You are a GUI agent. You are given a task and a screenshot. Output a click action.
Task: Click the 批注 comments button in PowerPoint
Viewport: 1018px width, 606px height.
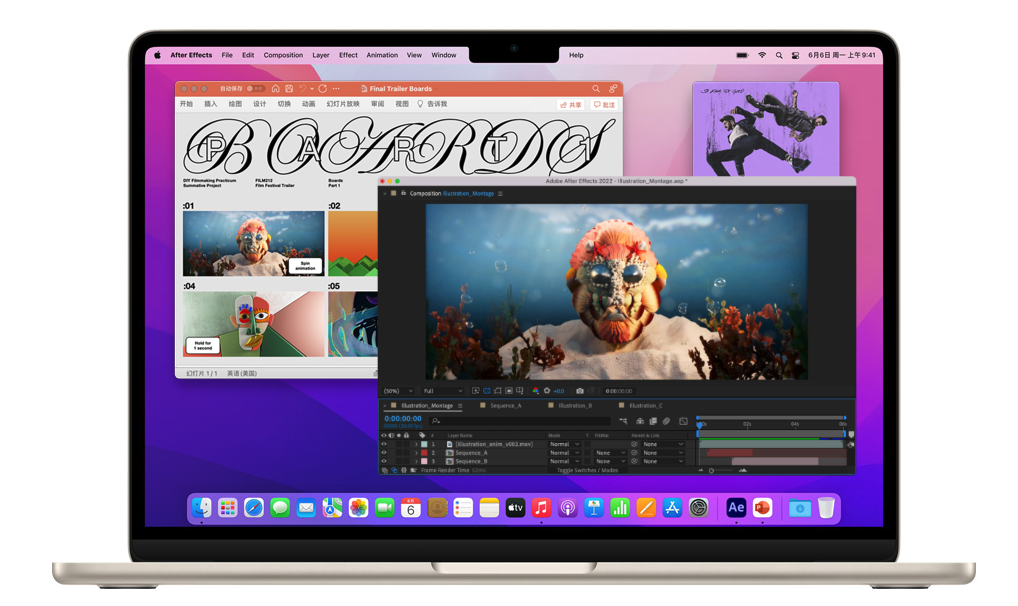(x=604, y=105)
